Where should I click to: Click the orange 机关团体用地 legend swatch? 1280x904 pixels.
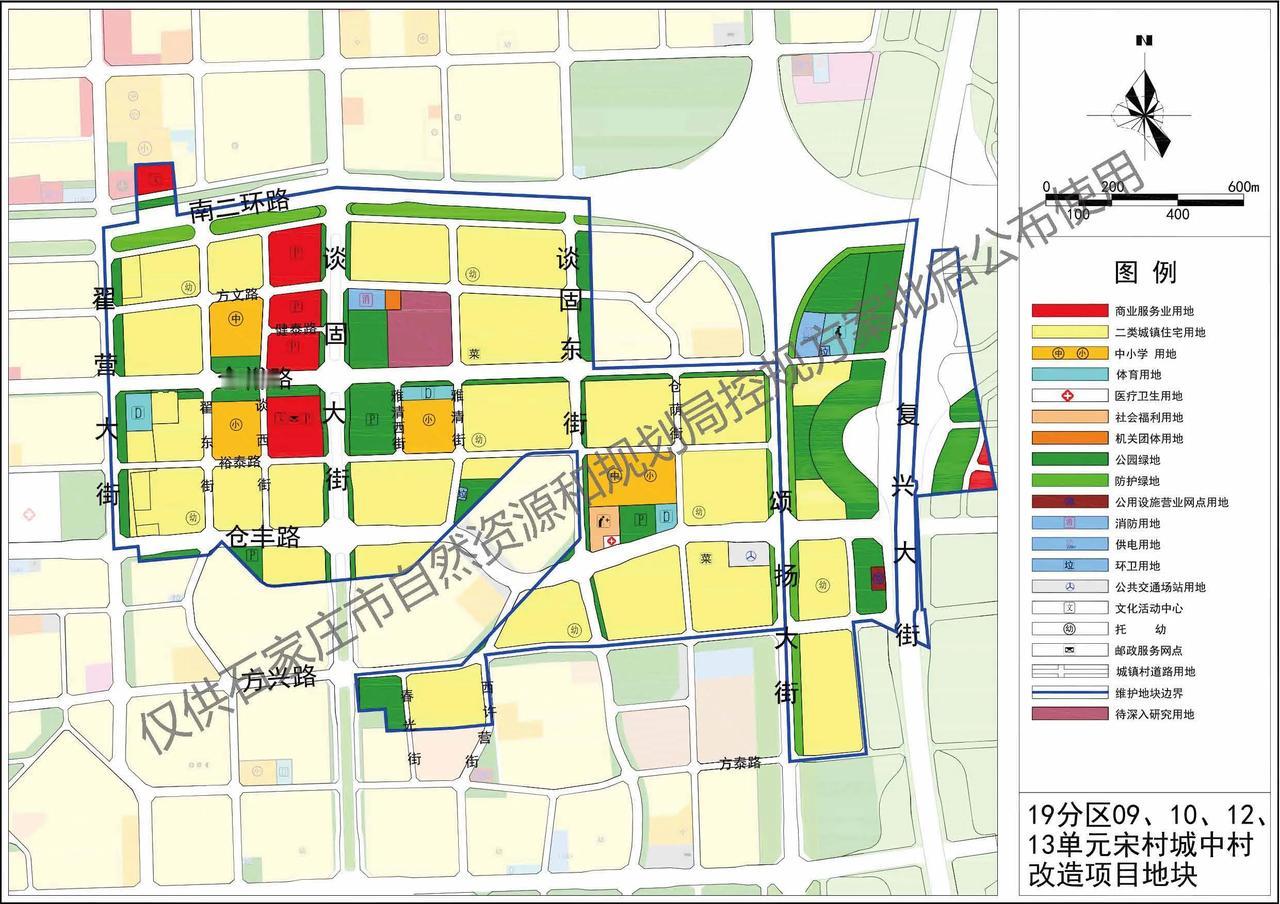coord(1069,438)
